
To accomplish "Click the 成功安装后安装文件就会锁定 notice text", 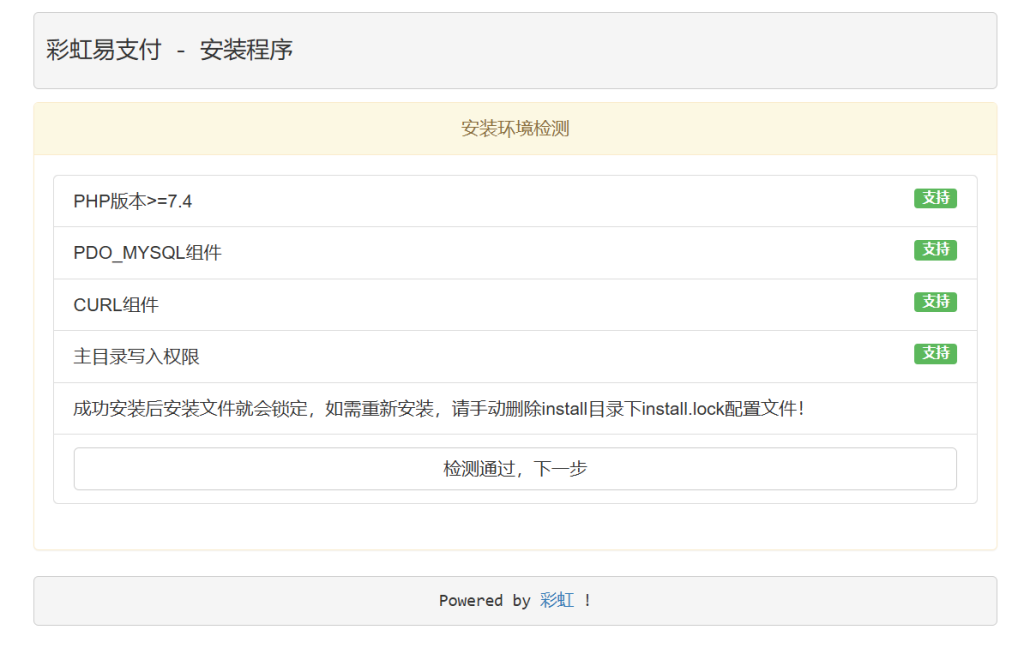I will (190, 409).
